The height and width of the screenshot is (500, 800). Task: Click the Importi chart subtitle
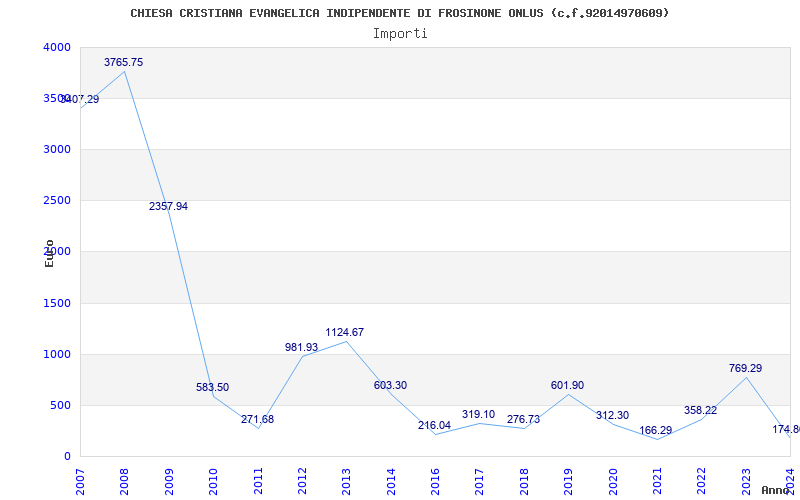point(400,33)
